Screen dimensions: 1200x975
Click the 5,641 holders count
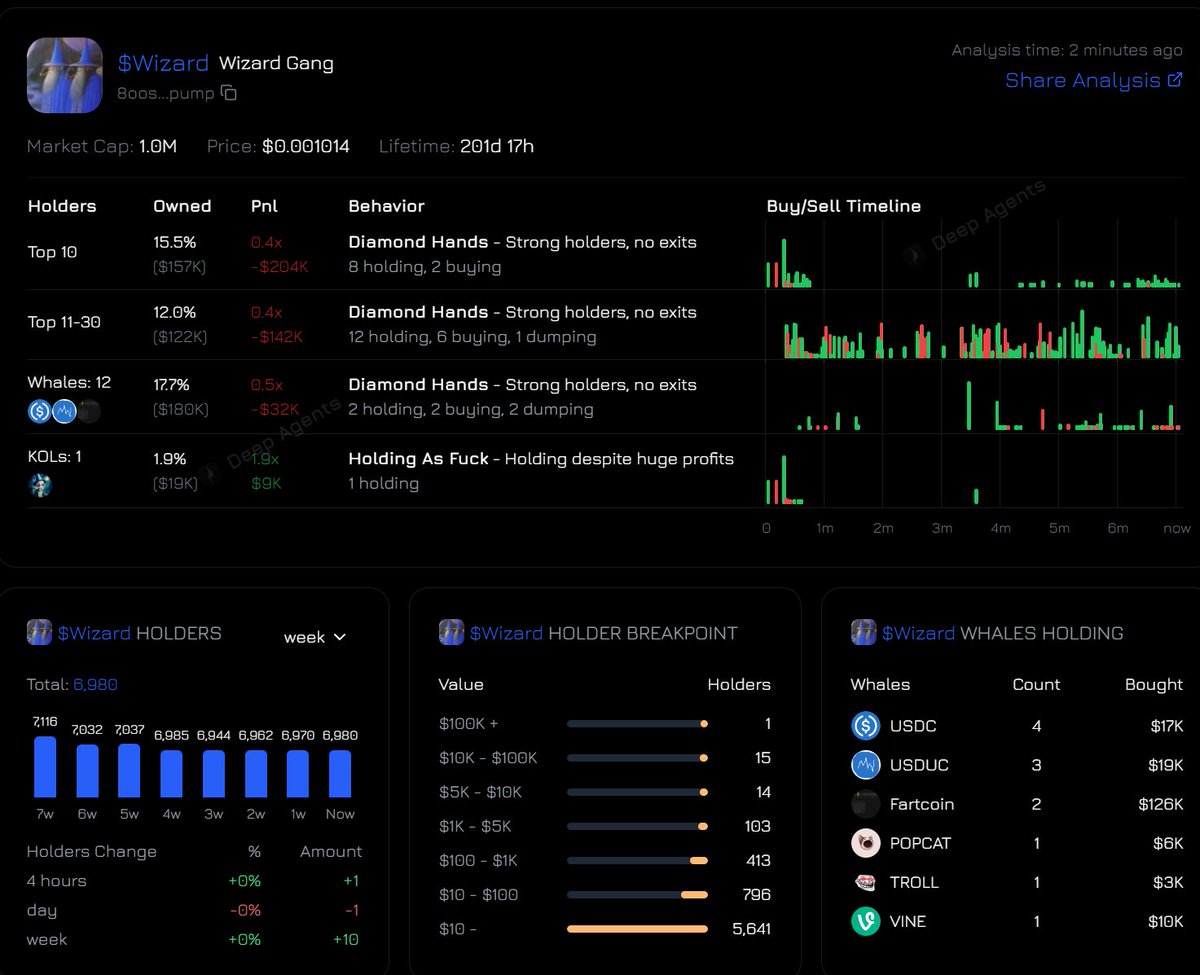point(751,929)
